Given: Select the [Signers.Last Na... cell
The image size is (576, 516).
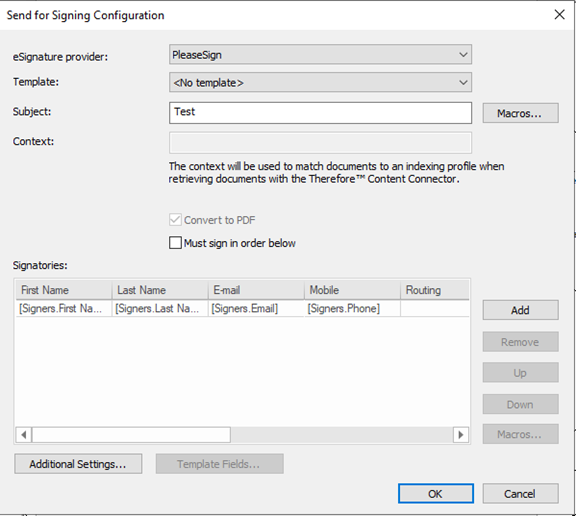Looking at the screenshot, I should 160,308.
